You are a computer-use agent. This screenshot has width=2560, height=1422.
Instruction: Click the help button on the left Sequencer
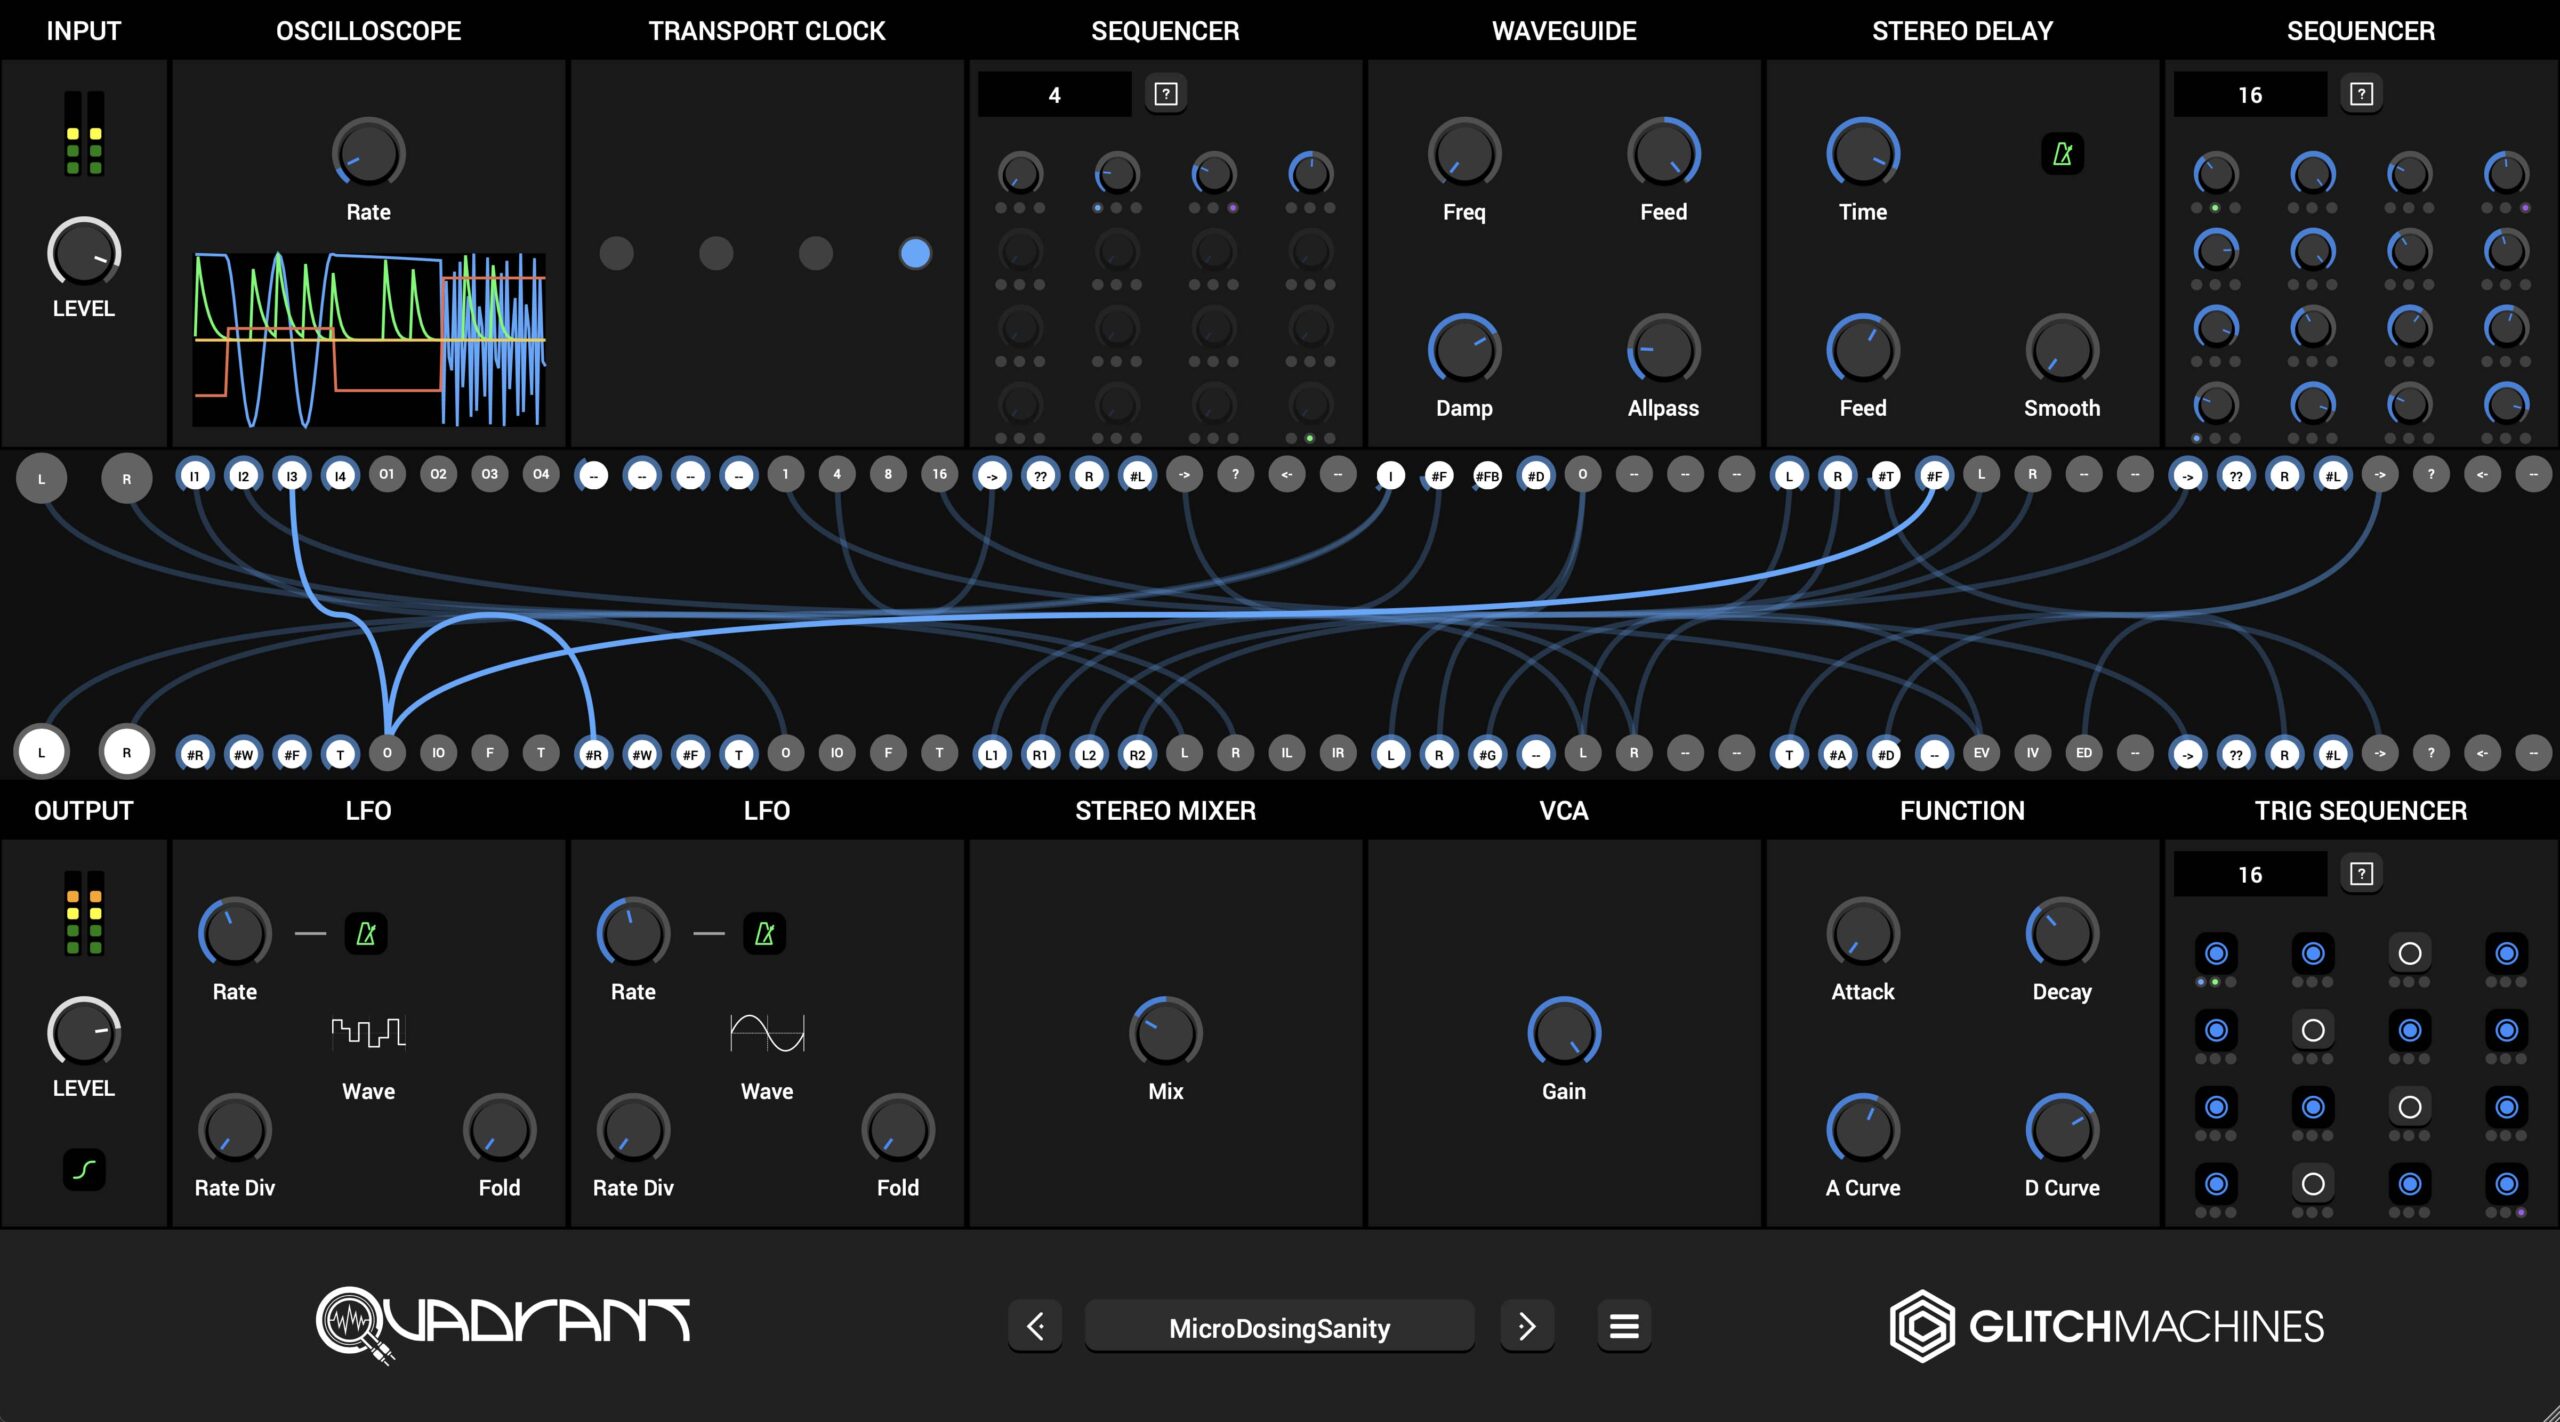[1166, 93]
